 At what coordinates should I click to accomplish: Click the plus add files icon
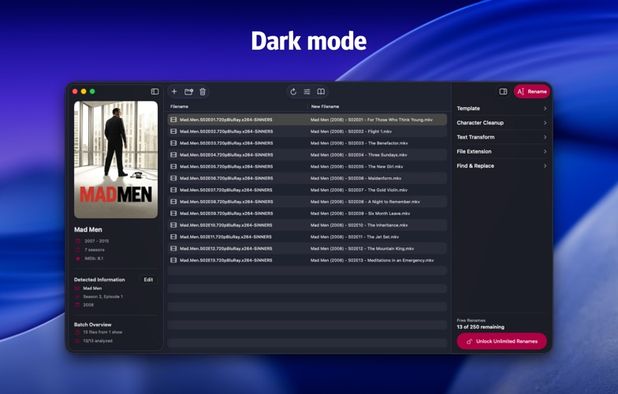[174, 91]
